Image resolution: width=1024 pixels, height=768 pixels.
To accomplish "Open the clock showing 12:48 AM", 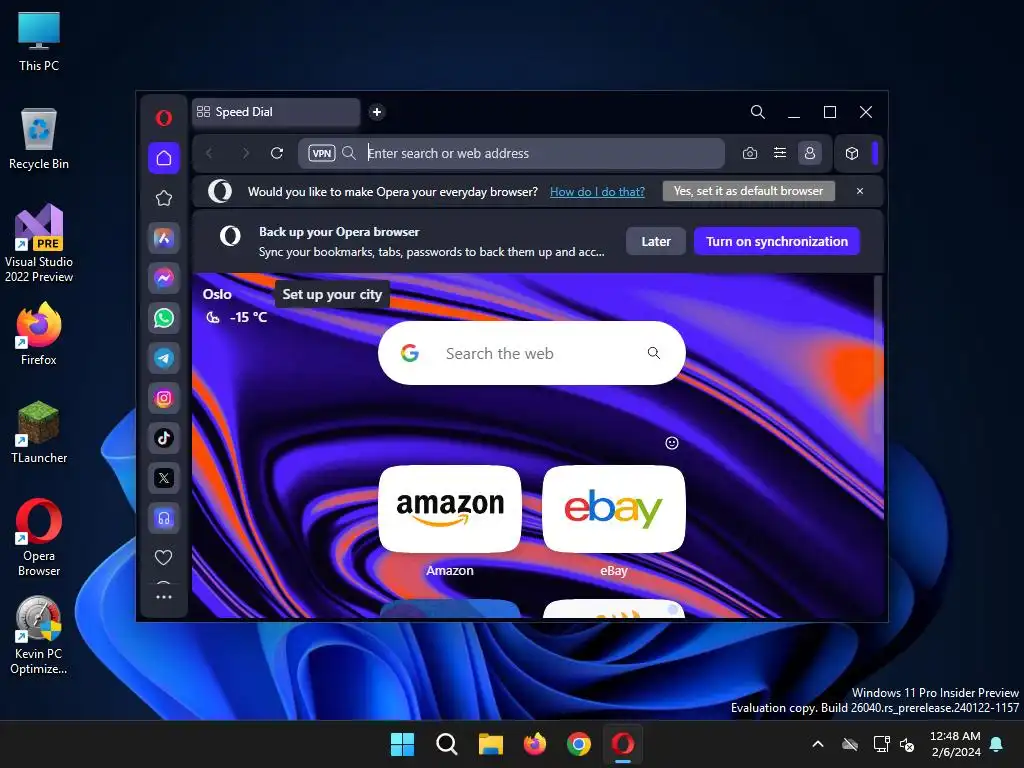I will (x=955, y=744).
